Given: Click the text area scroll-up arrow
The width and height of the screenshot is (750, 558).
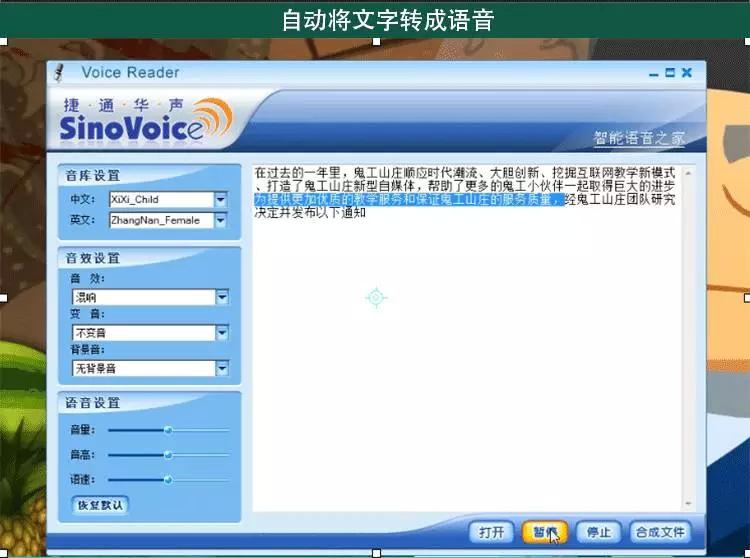Looking at the screenshot, I should coord(688,173).
